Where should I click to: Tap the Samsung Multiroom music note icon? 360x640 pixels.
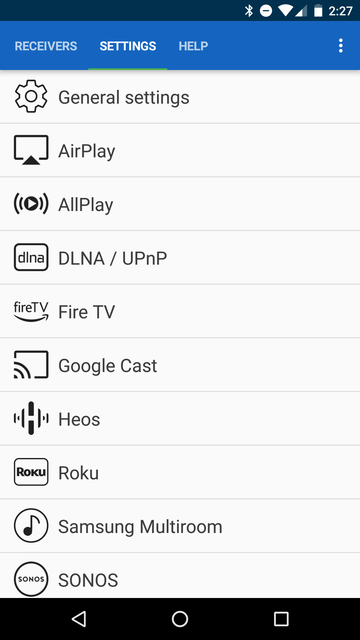31,526
